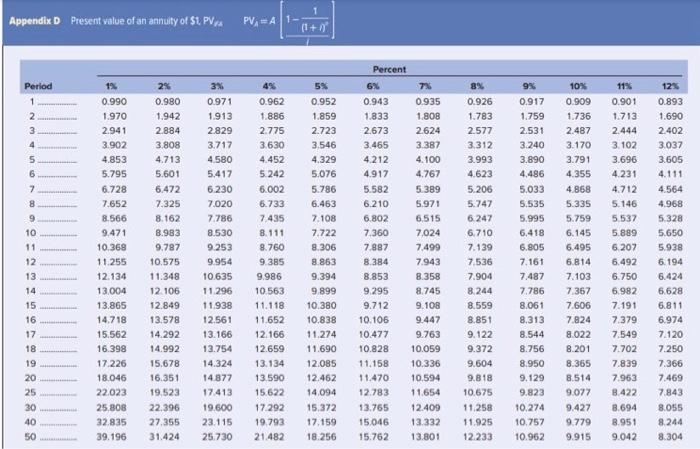The image size is (700, 449).
Task: Click value 8.851 for period 16 at 8%
Action: (x=480, y=320)
